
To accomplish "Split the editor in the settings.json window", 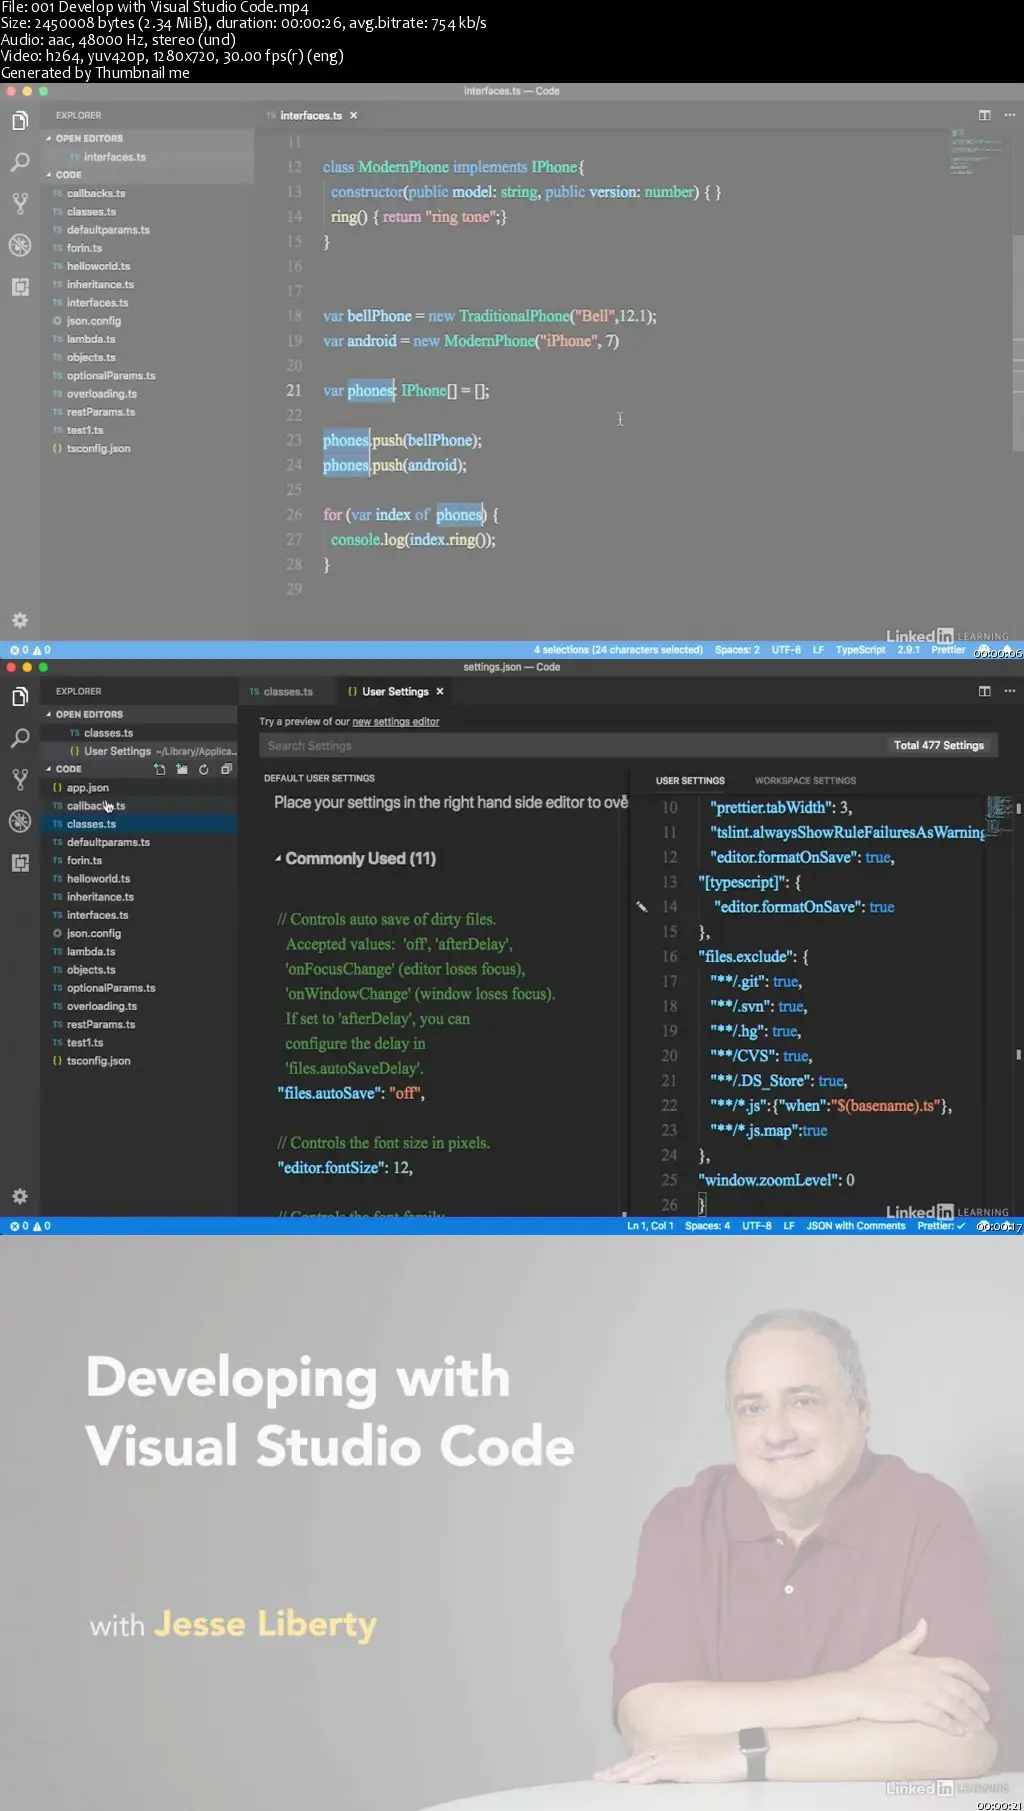I will [x=984, y=691].
